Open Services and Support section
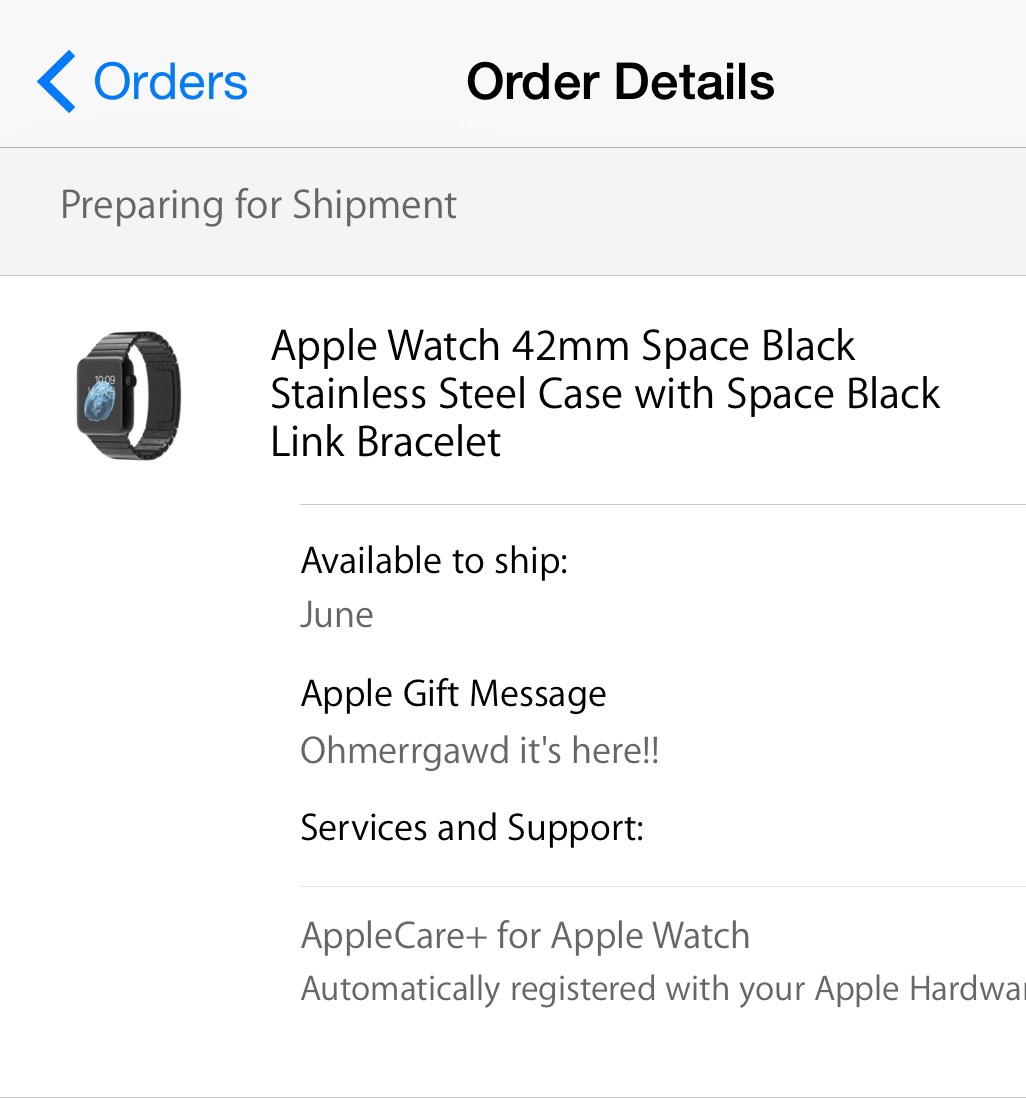 (x=472, y=828)
